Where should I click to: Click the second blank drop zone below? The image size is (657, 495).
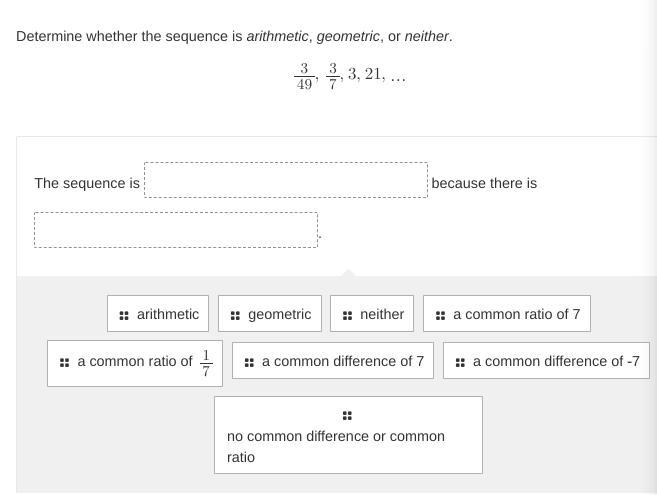(x=175, y=230)
